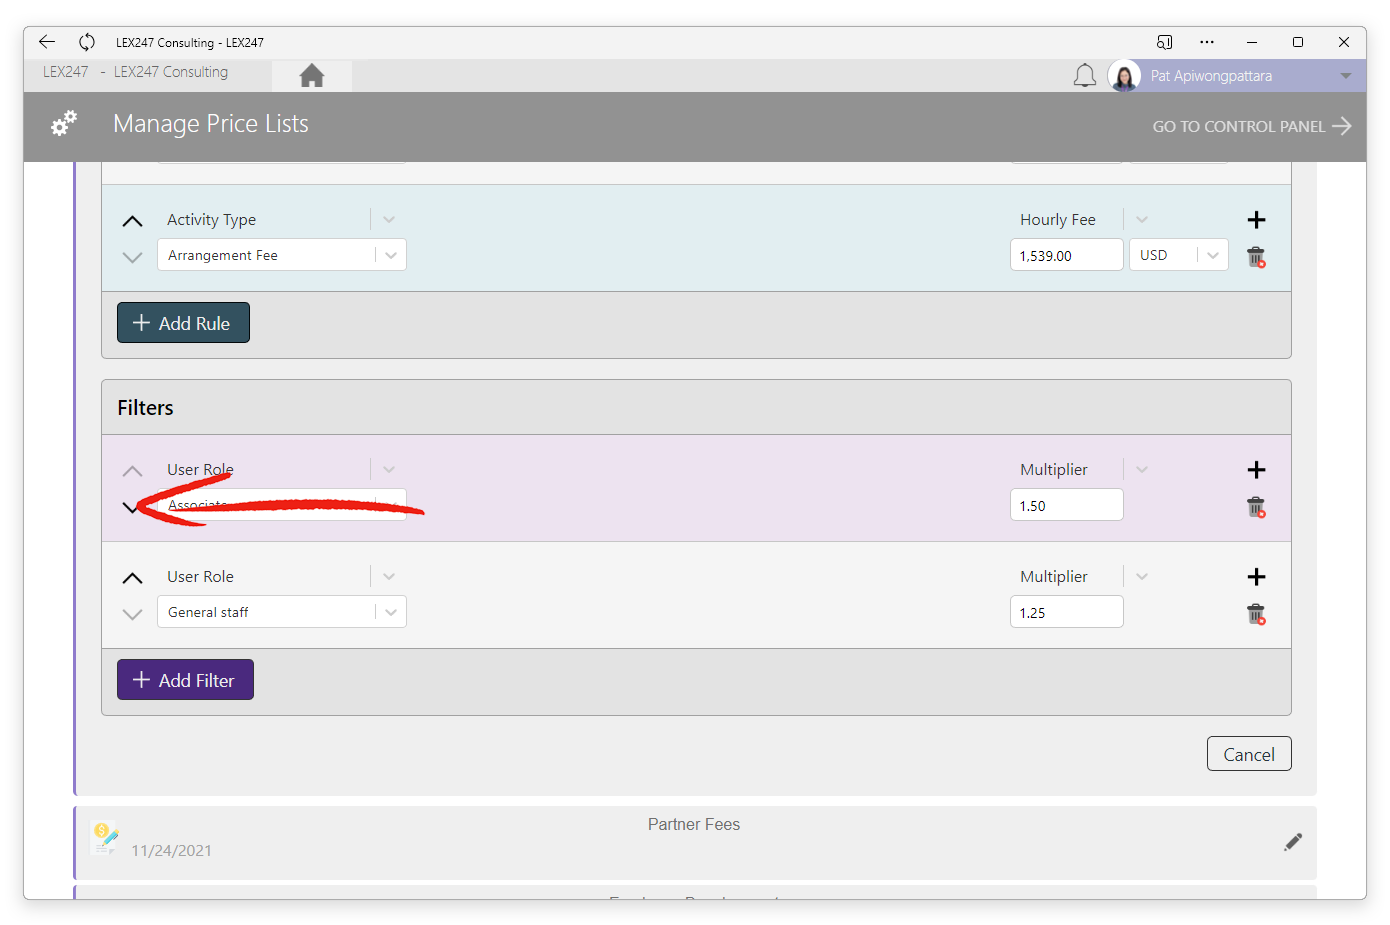1390x925 pixels.
Task: Edit the hourly fee 1,539.00 field
Action: pos(1067,255)
